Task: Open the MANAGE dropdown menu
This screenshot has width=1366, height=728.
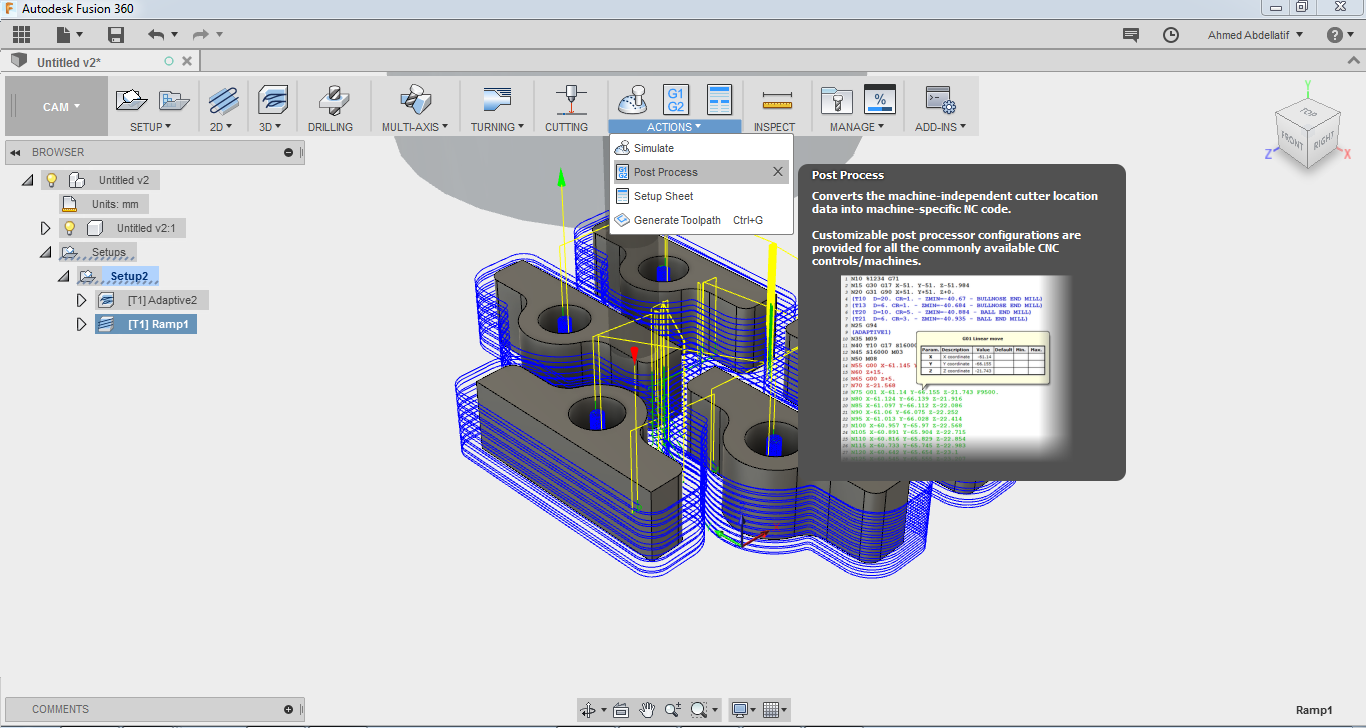Action: tap(857, 127)
